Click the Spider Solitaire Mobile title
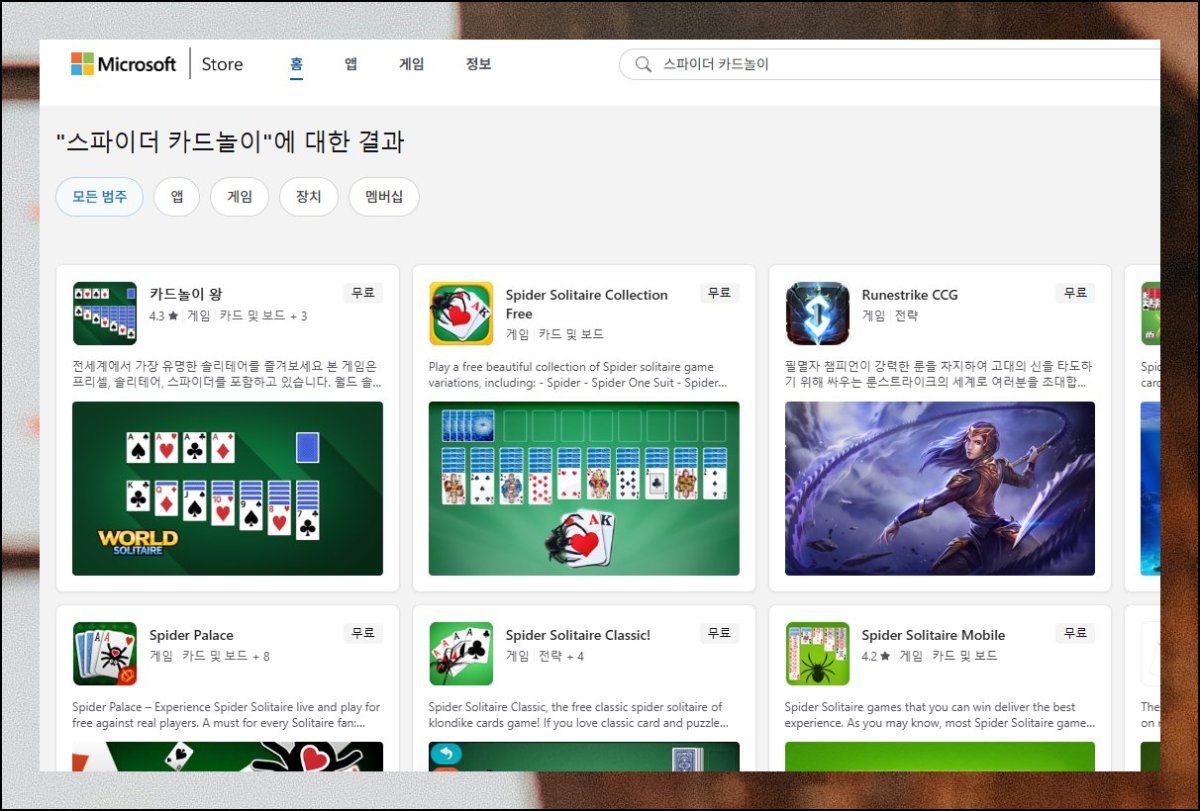This screenshot has width=1200, height=811. coord(933,635)
